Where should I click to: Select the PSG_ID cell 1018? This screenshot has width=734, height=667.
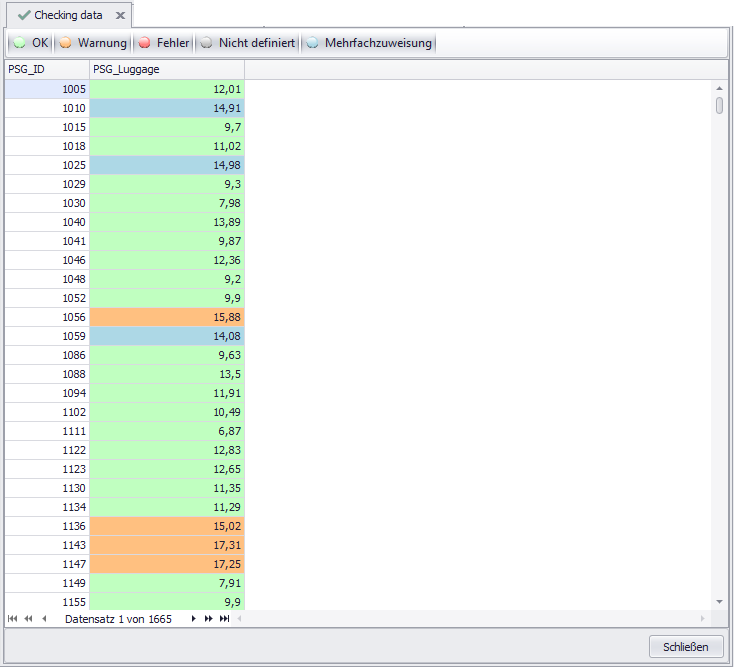point(47,146)
